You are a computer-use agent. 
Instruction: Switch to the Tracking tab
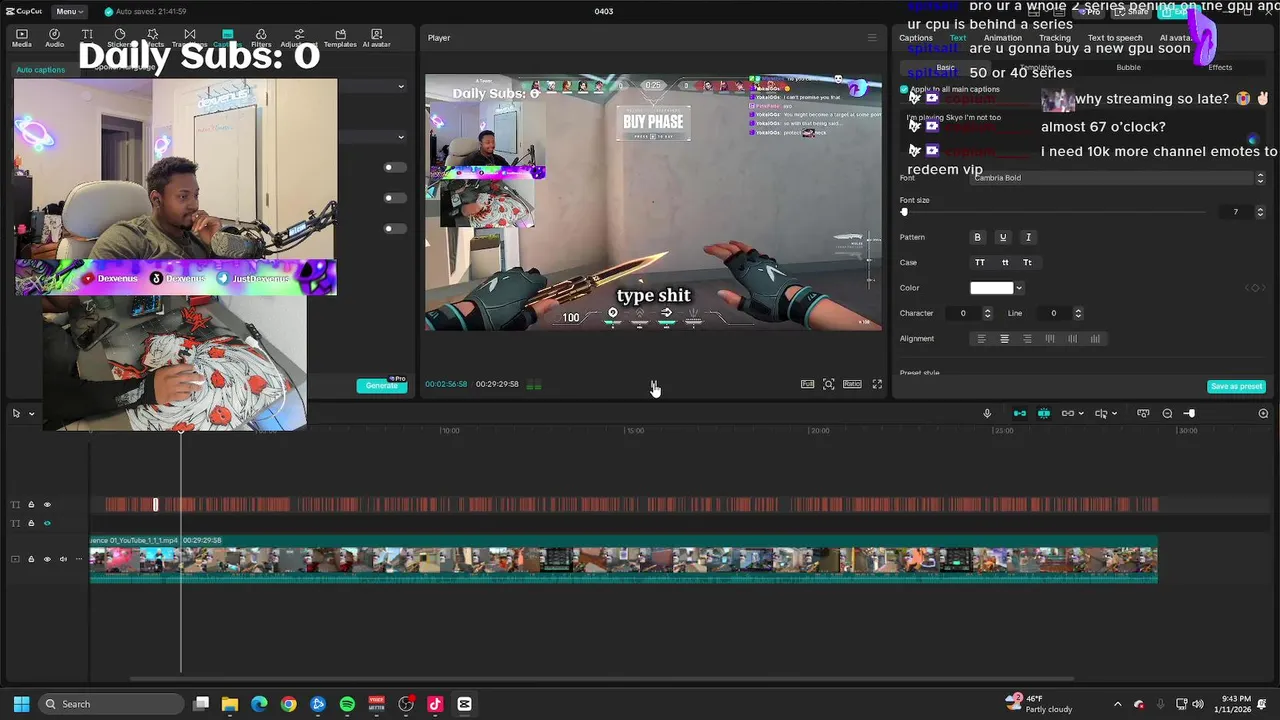point(1054,38)
